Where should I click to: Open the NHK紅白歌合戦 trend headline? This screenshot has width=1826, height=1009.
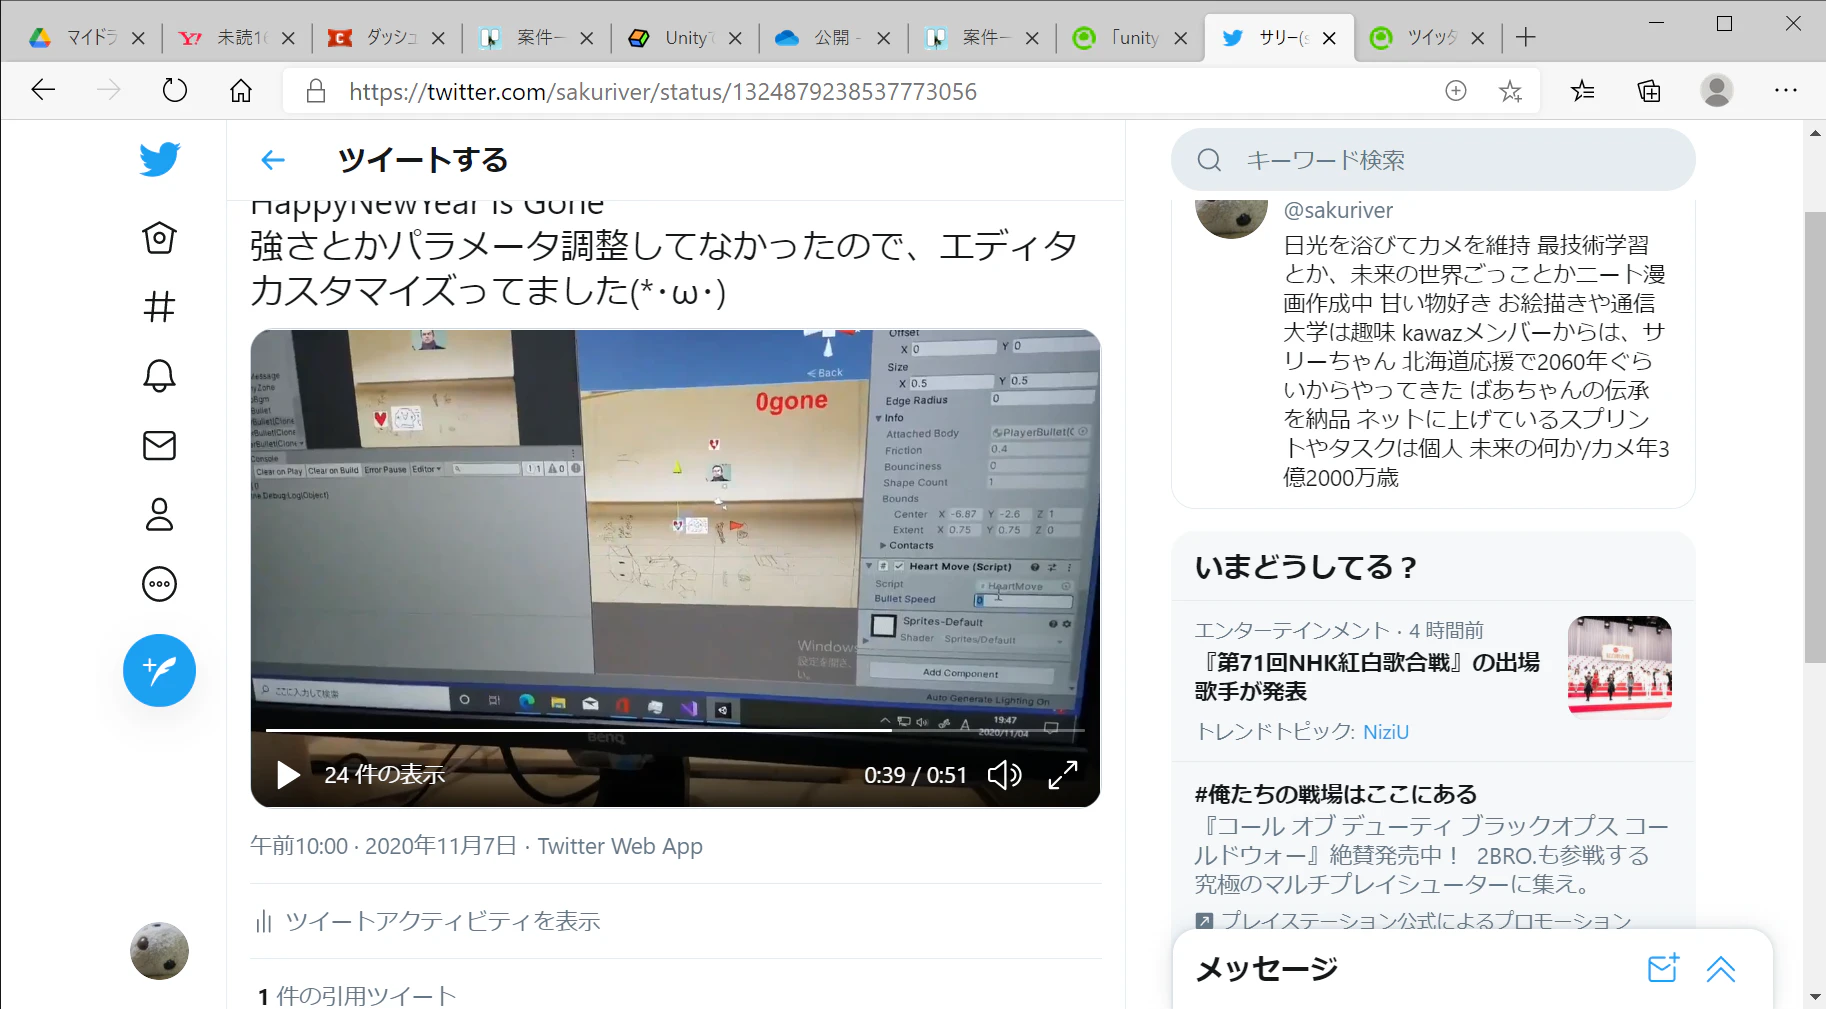1367,677
